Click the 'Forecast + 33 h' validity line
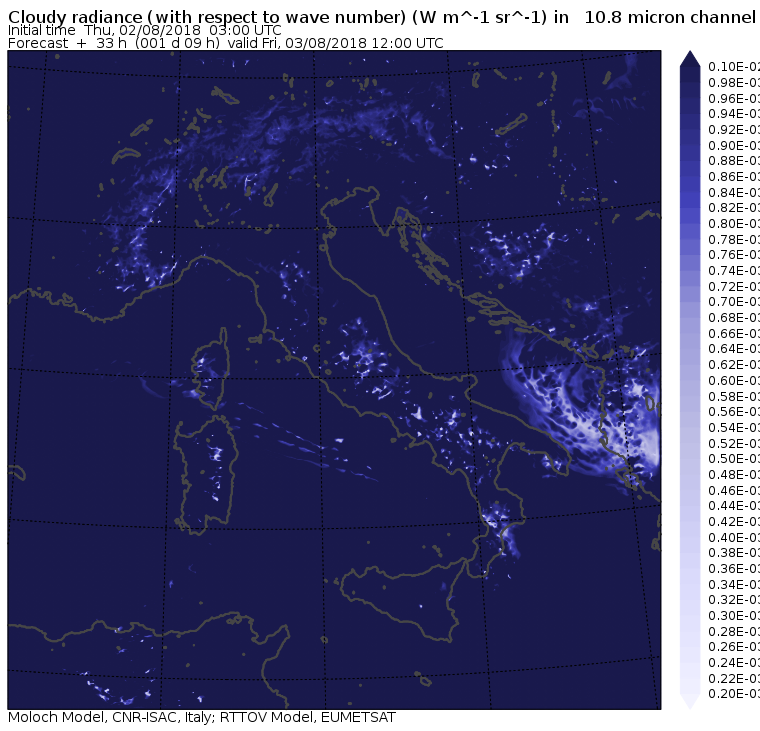The height and width of the screenshot is (731, 760). pos(225,43)
